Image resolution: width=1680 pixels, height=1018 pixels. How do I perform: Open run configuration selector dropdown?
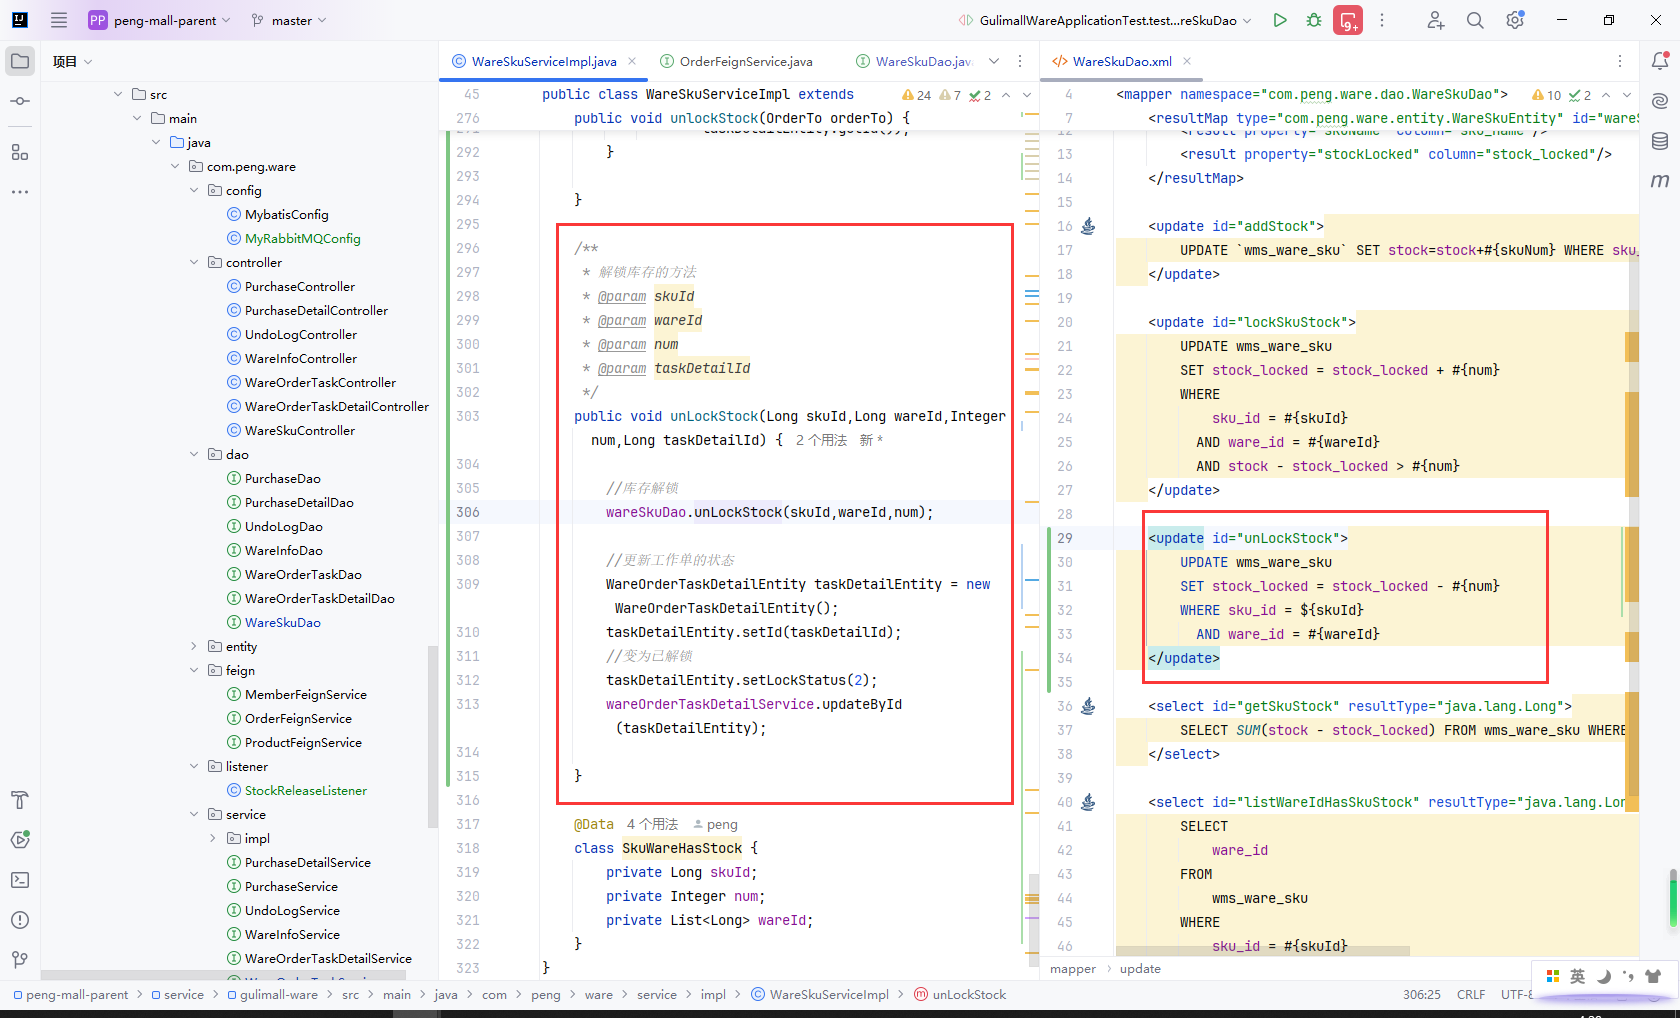(1105, 20)
